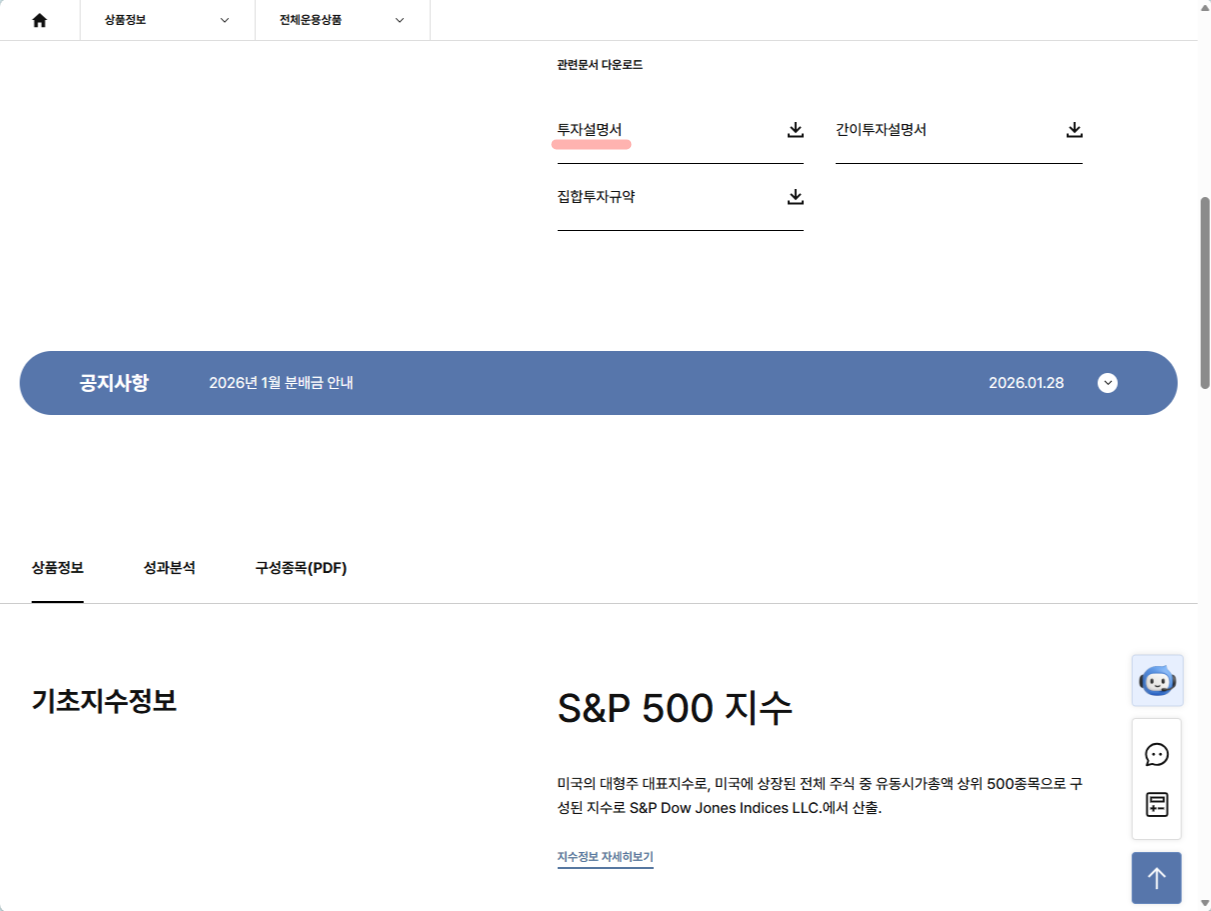This screenshot has height=911, width=1211.
Task: Expand the 상품정보 dropdown in the top bar
Action: [x=167, y=20]
